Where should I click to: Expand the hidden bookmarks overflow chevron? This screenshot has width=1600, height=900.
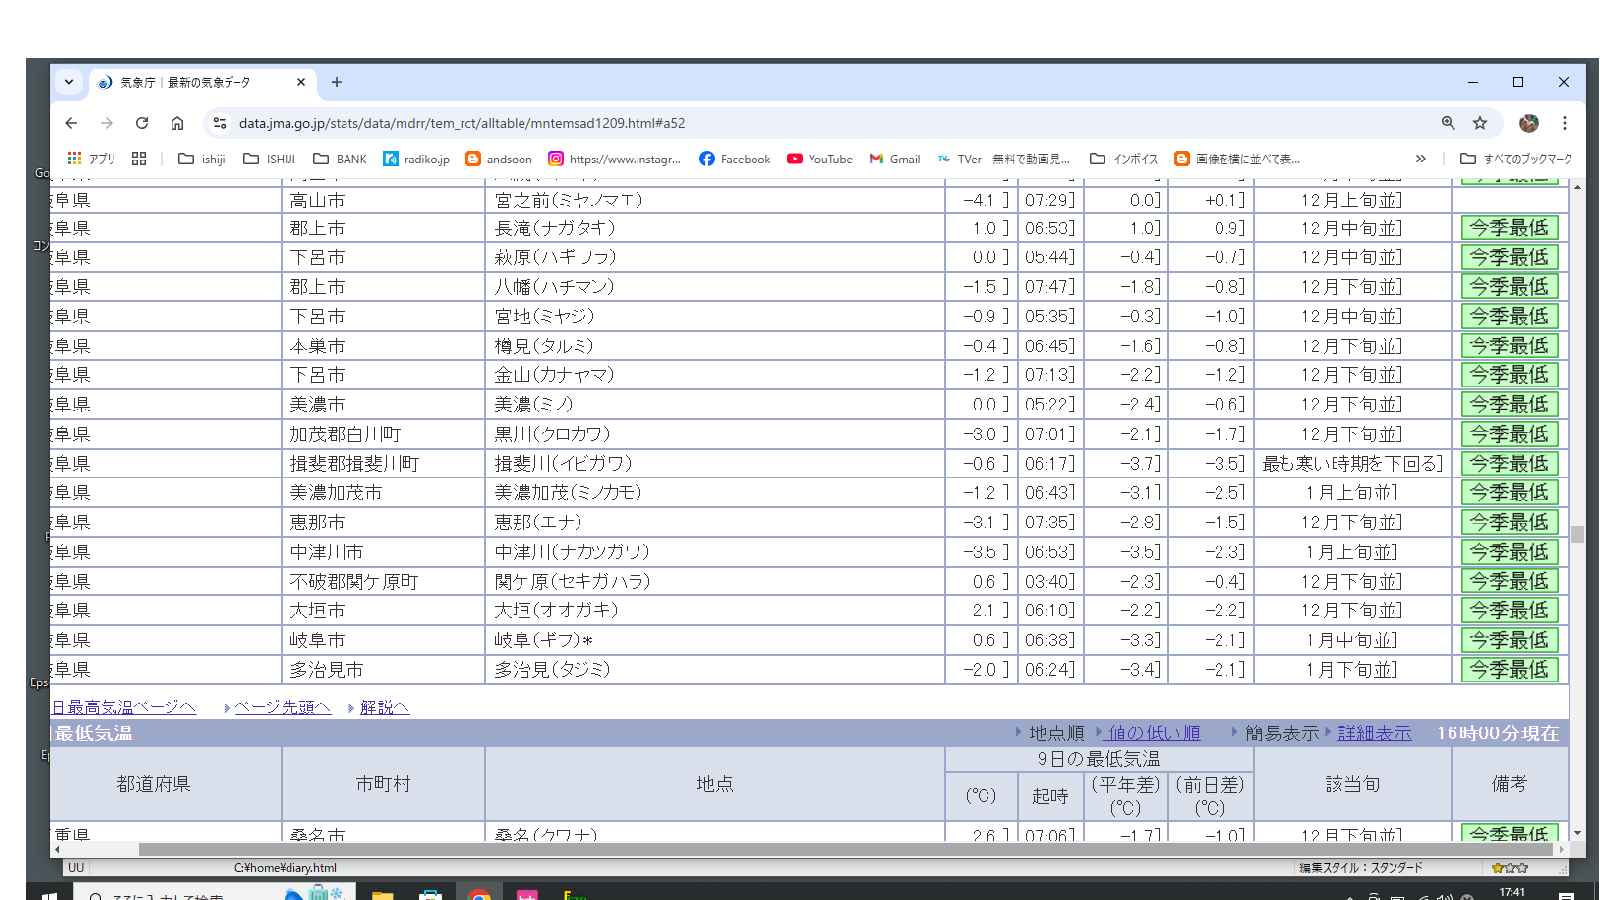point(1420,159)
